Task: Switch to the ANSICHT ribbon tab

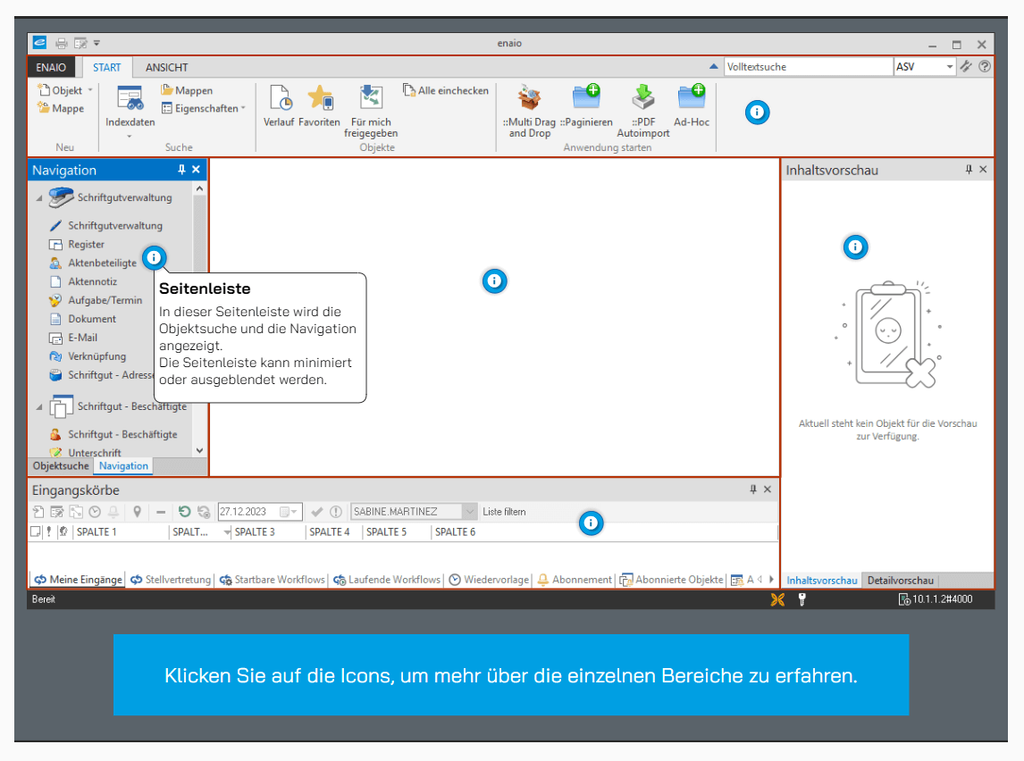Action: coord(165,67)
